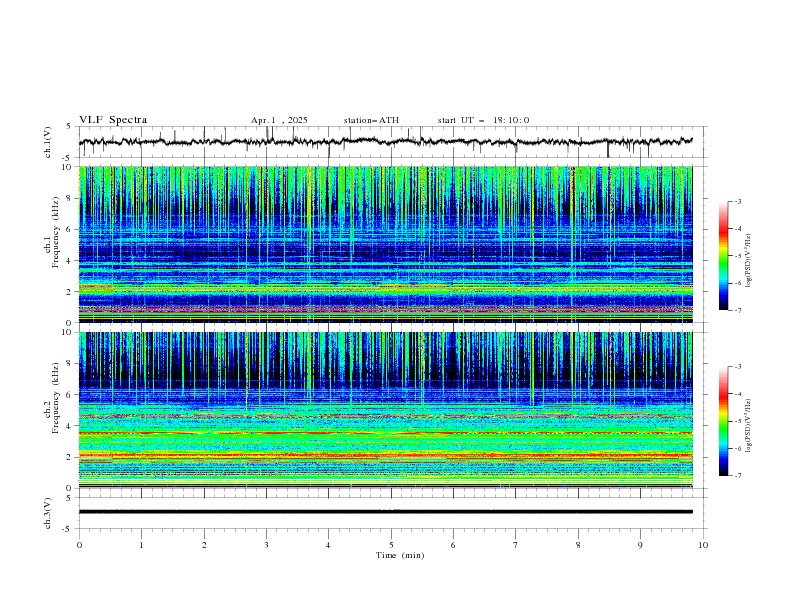Select the lower colorbar "log(PSD)(V²/Hz)" label
The height and width of the screenshot is (612, 792).
click(x=748, y=425)
